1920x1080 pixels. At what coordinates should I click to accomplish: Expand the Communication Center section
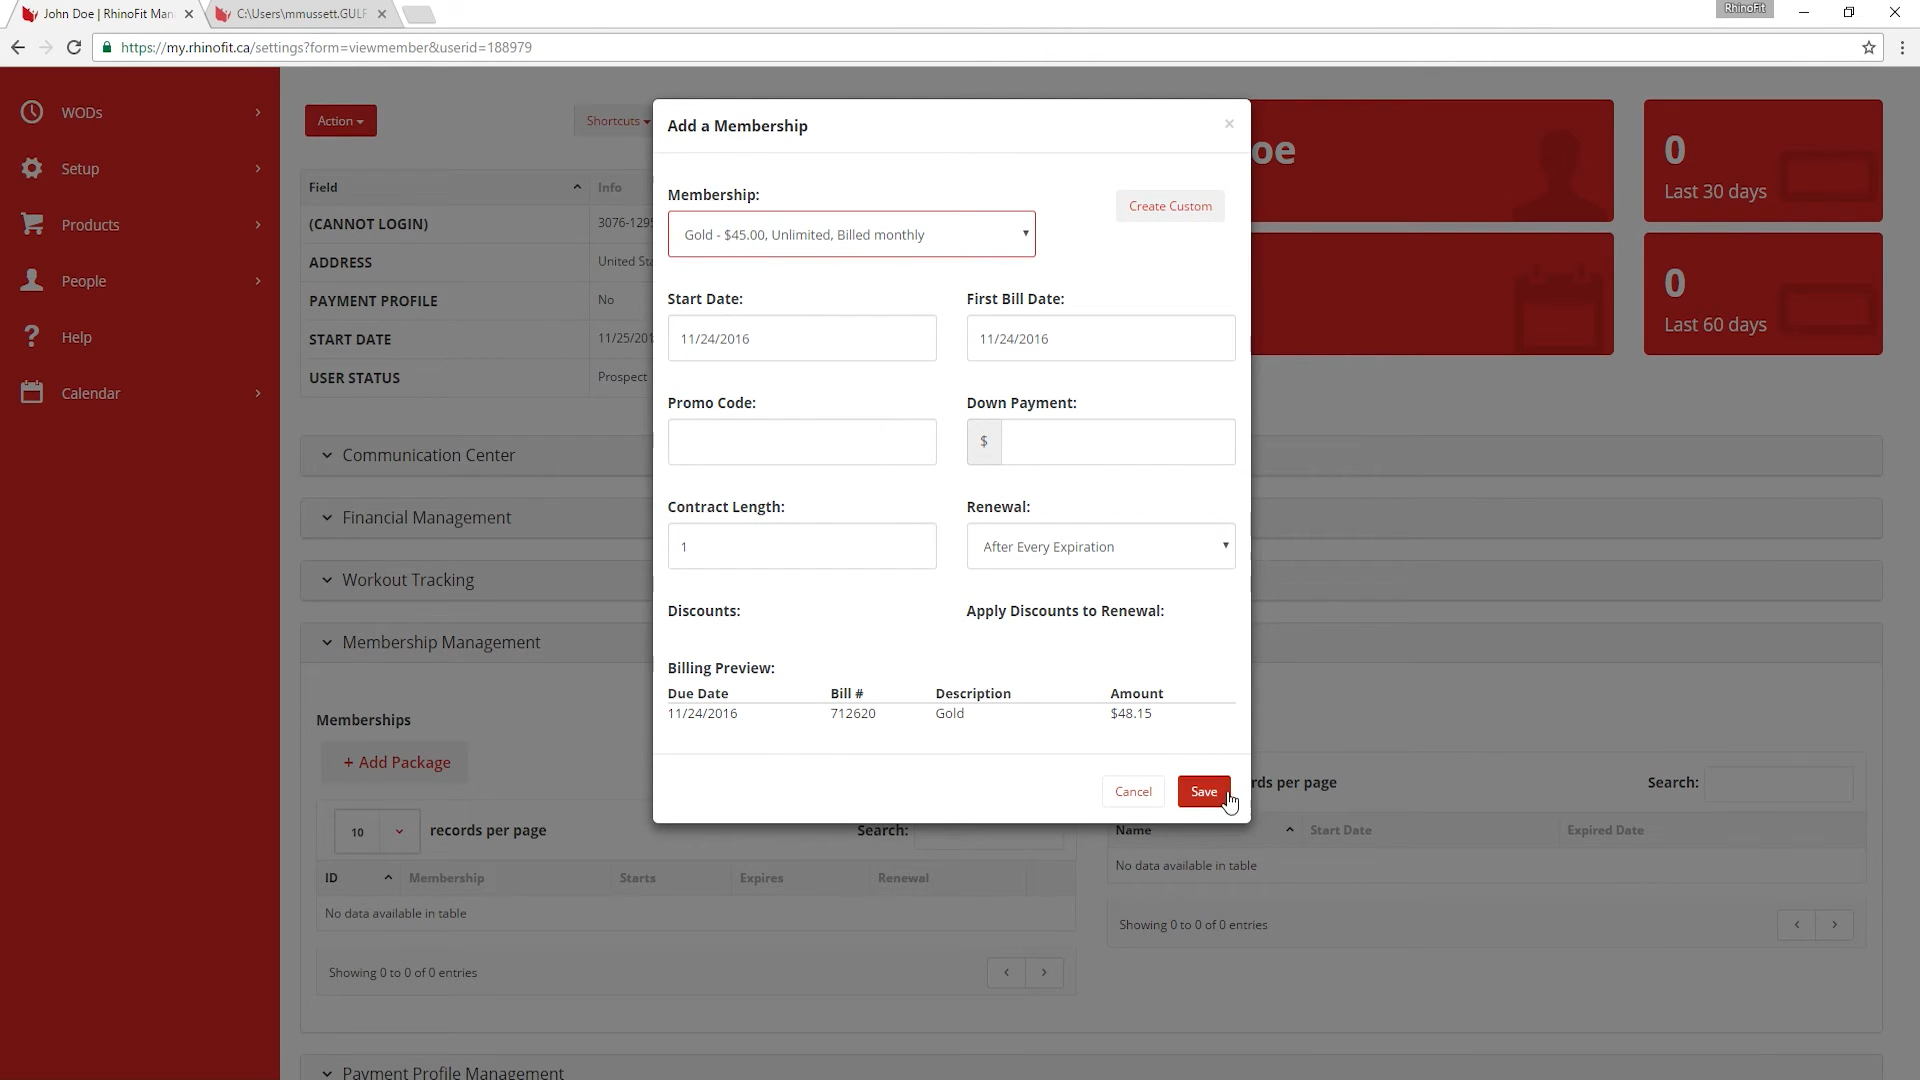point(428,455)
